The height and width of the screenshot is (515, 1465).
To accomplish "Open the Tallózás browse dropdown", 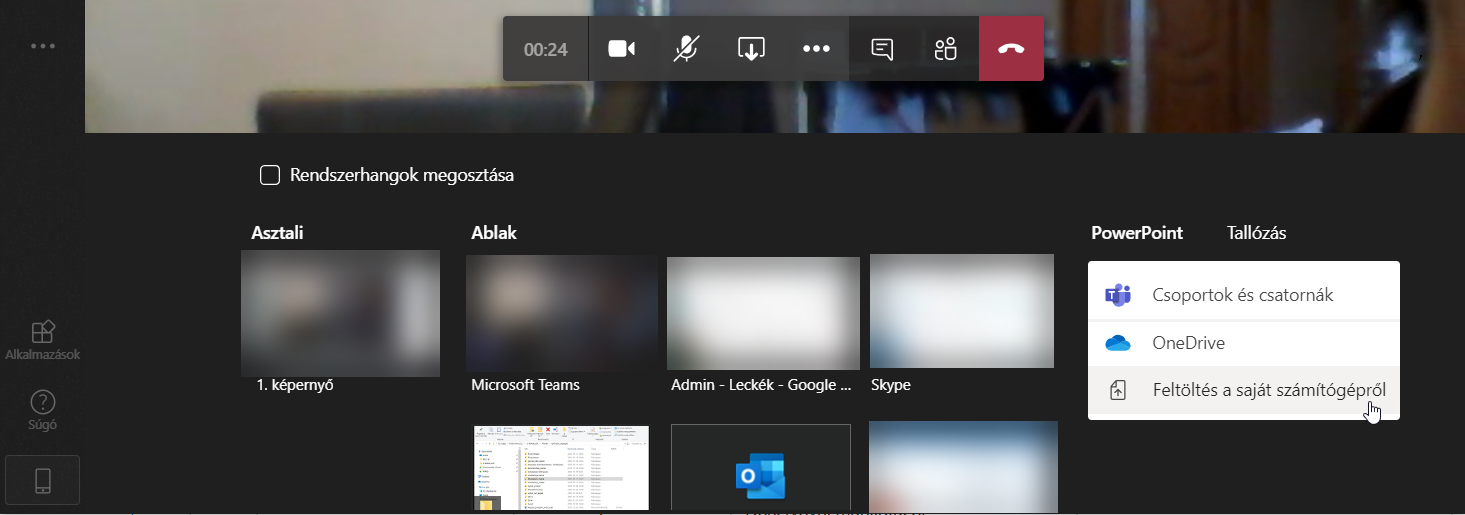I will [x=1256, y=233].
